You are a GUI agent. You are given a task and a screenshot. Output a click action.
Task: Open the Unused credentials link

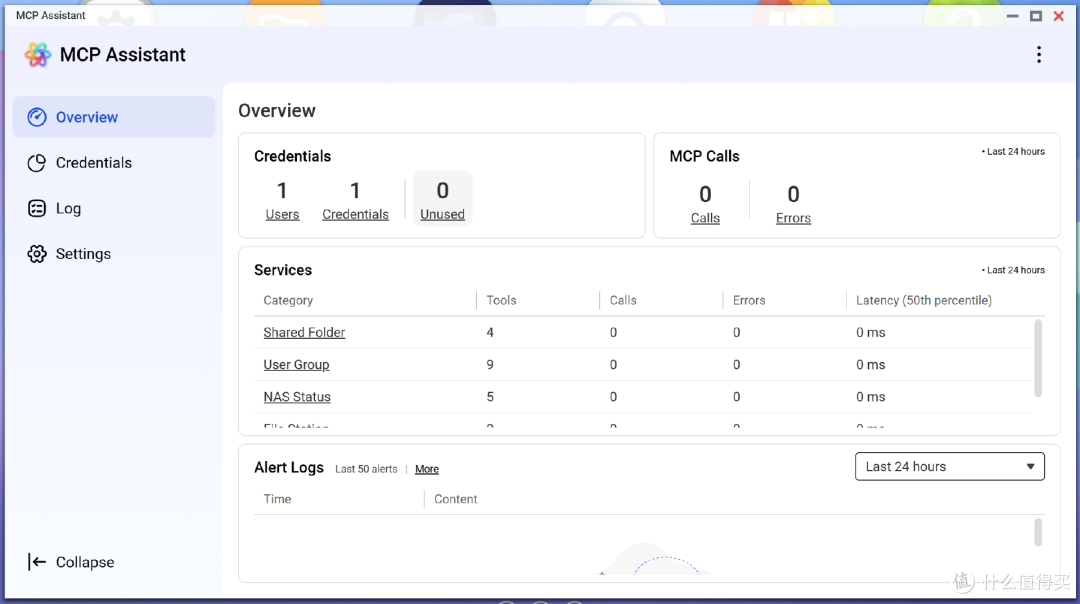(442, 214)
